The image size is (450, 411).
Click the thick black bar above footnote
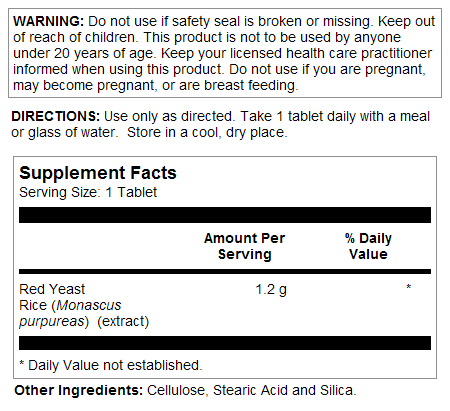(x=225, y=343)
